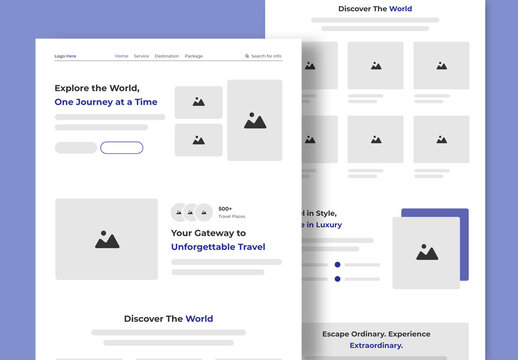Click the 'One Journey at a Time' heading

[106, 102]
